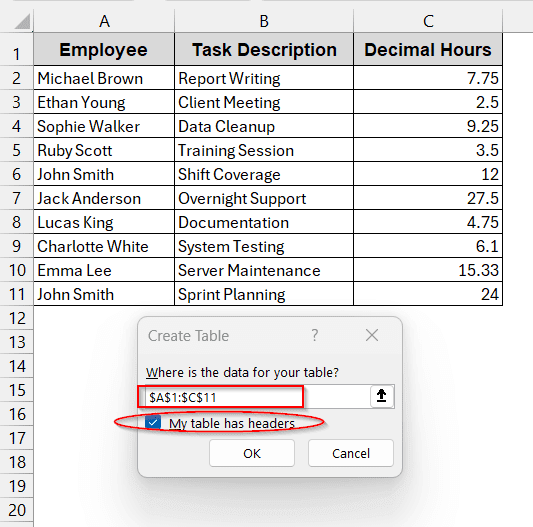Click the 2.5 hours cell
533x527 pixels.
click(x=428, y=102)
